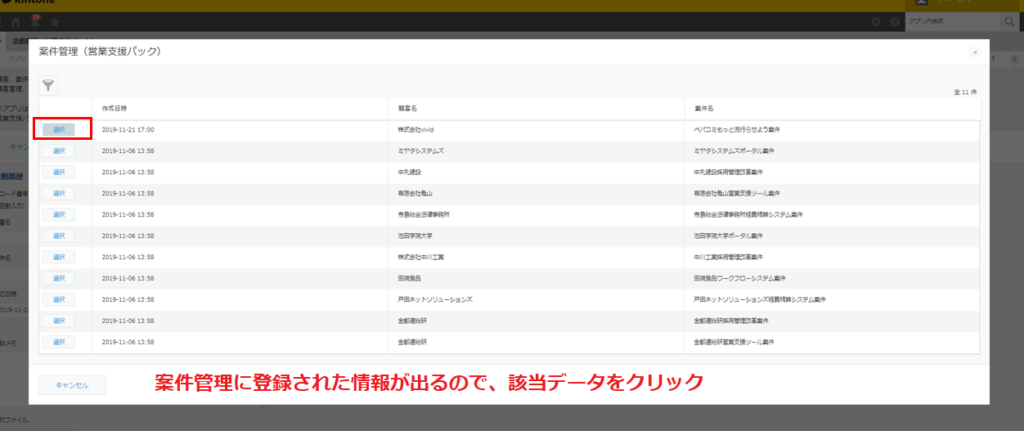Click the home icon in the top bar
The image size is (1024, 431).
(x=16, y=22)
